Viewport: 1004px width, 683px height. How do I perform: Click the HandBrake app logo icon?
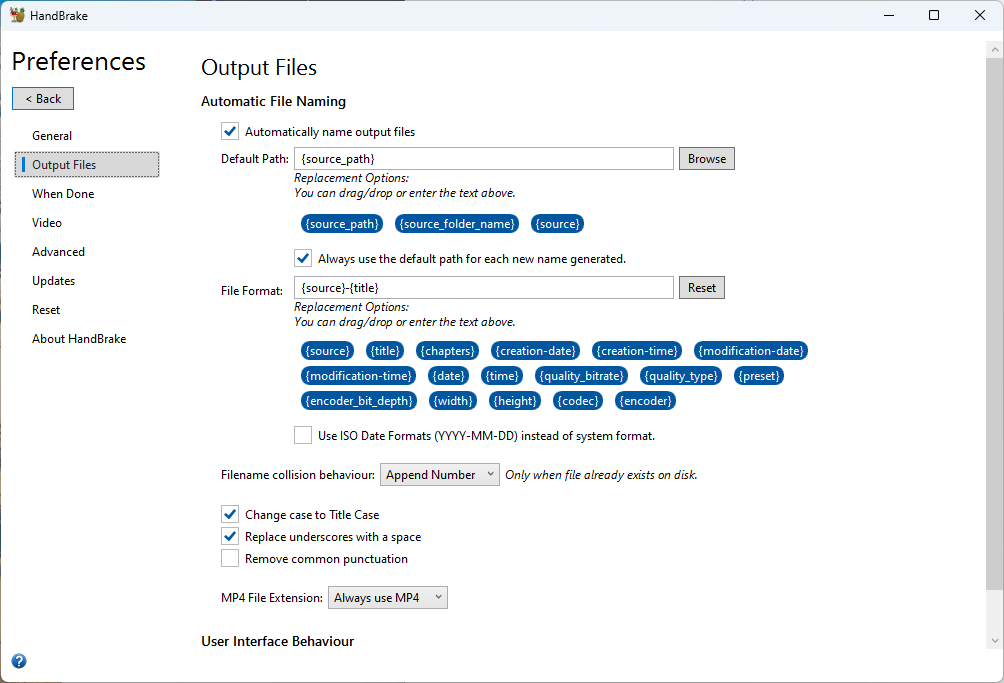click(x=17, y=15)
